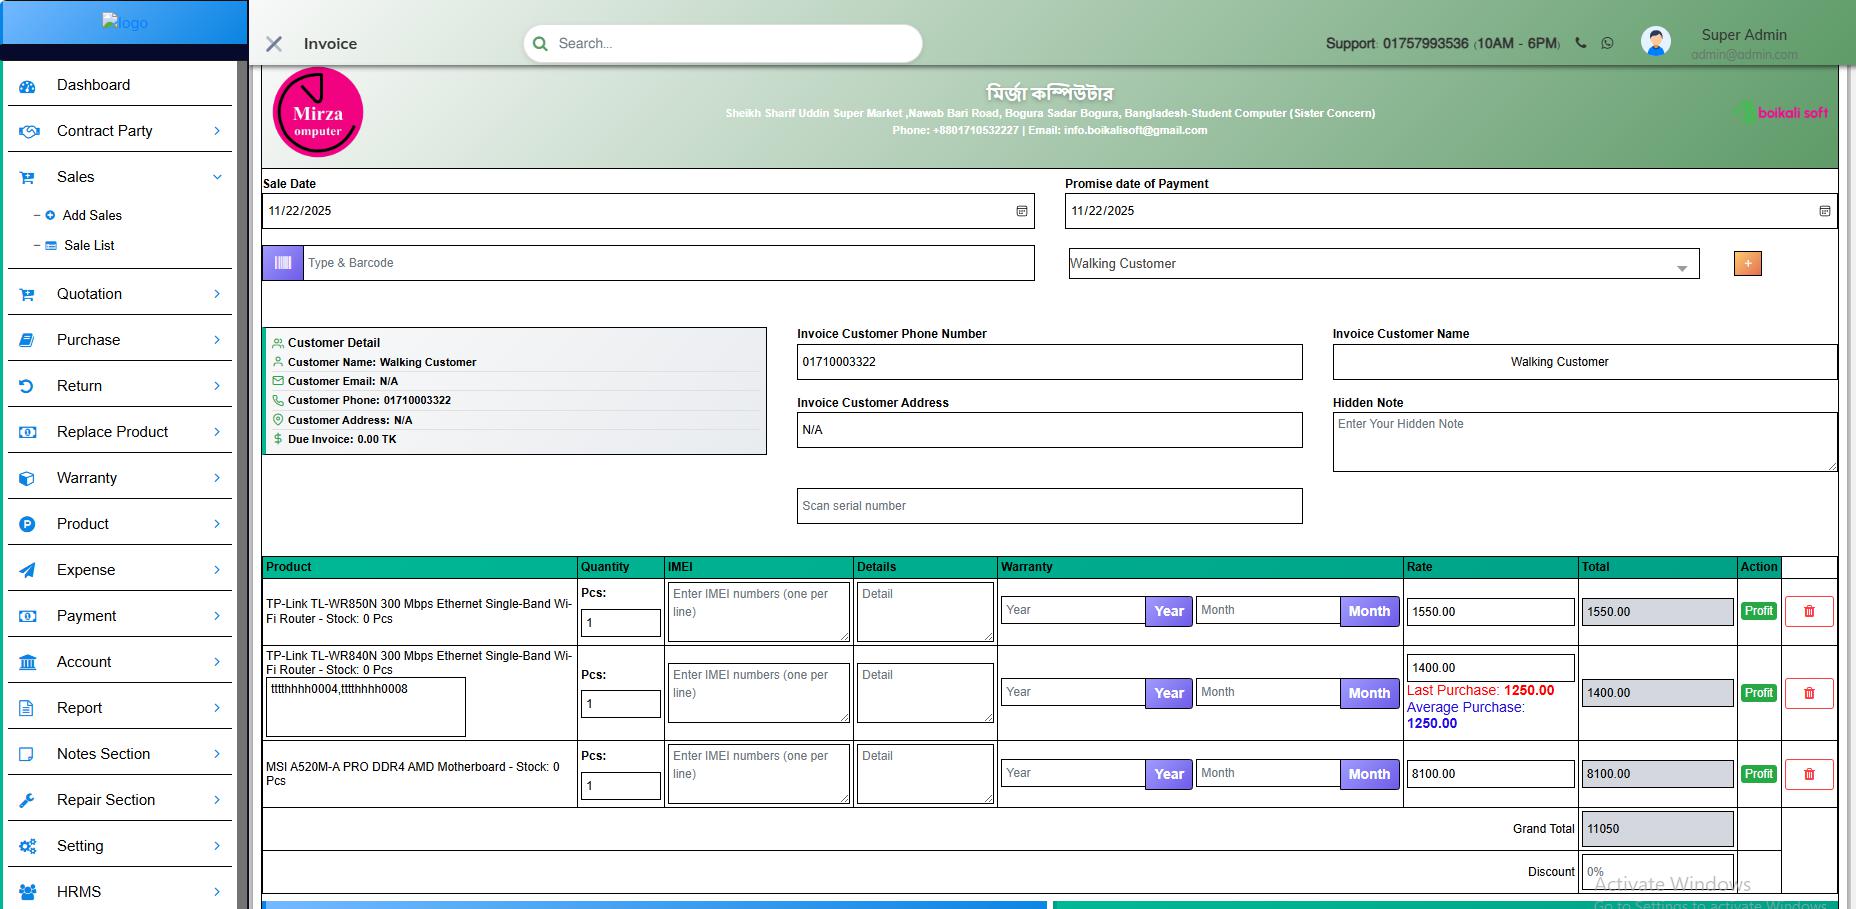Select Add Sales under Sales menu
1856x909 pixels.
pos(92,215)
